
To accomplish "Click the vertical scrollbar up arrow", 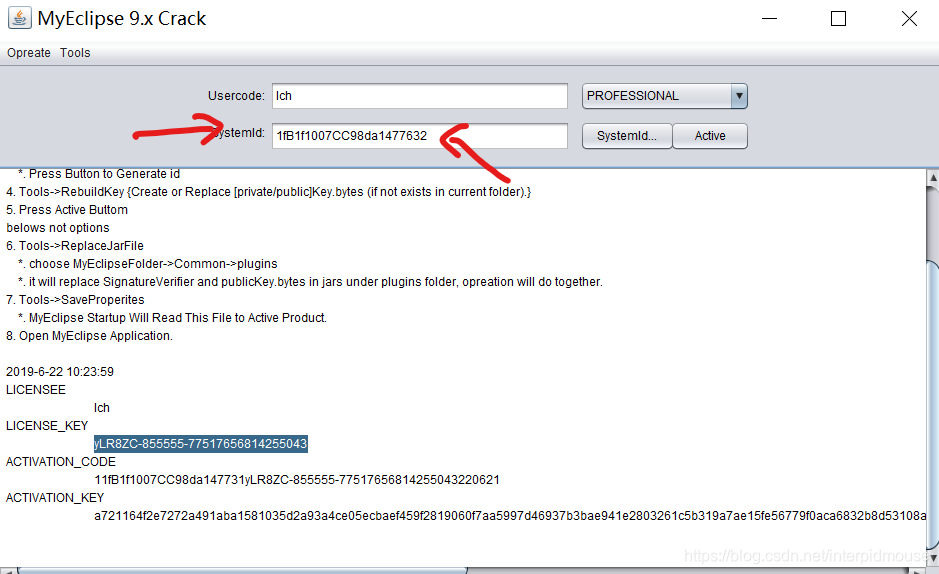I will tap(932, 178).
